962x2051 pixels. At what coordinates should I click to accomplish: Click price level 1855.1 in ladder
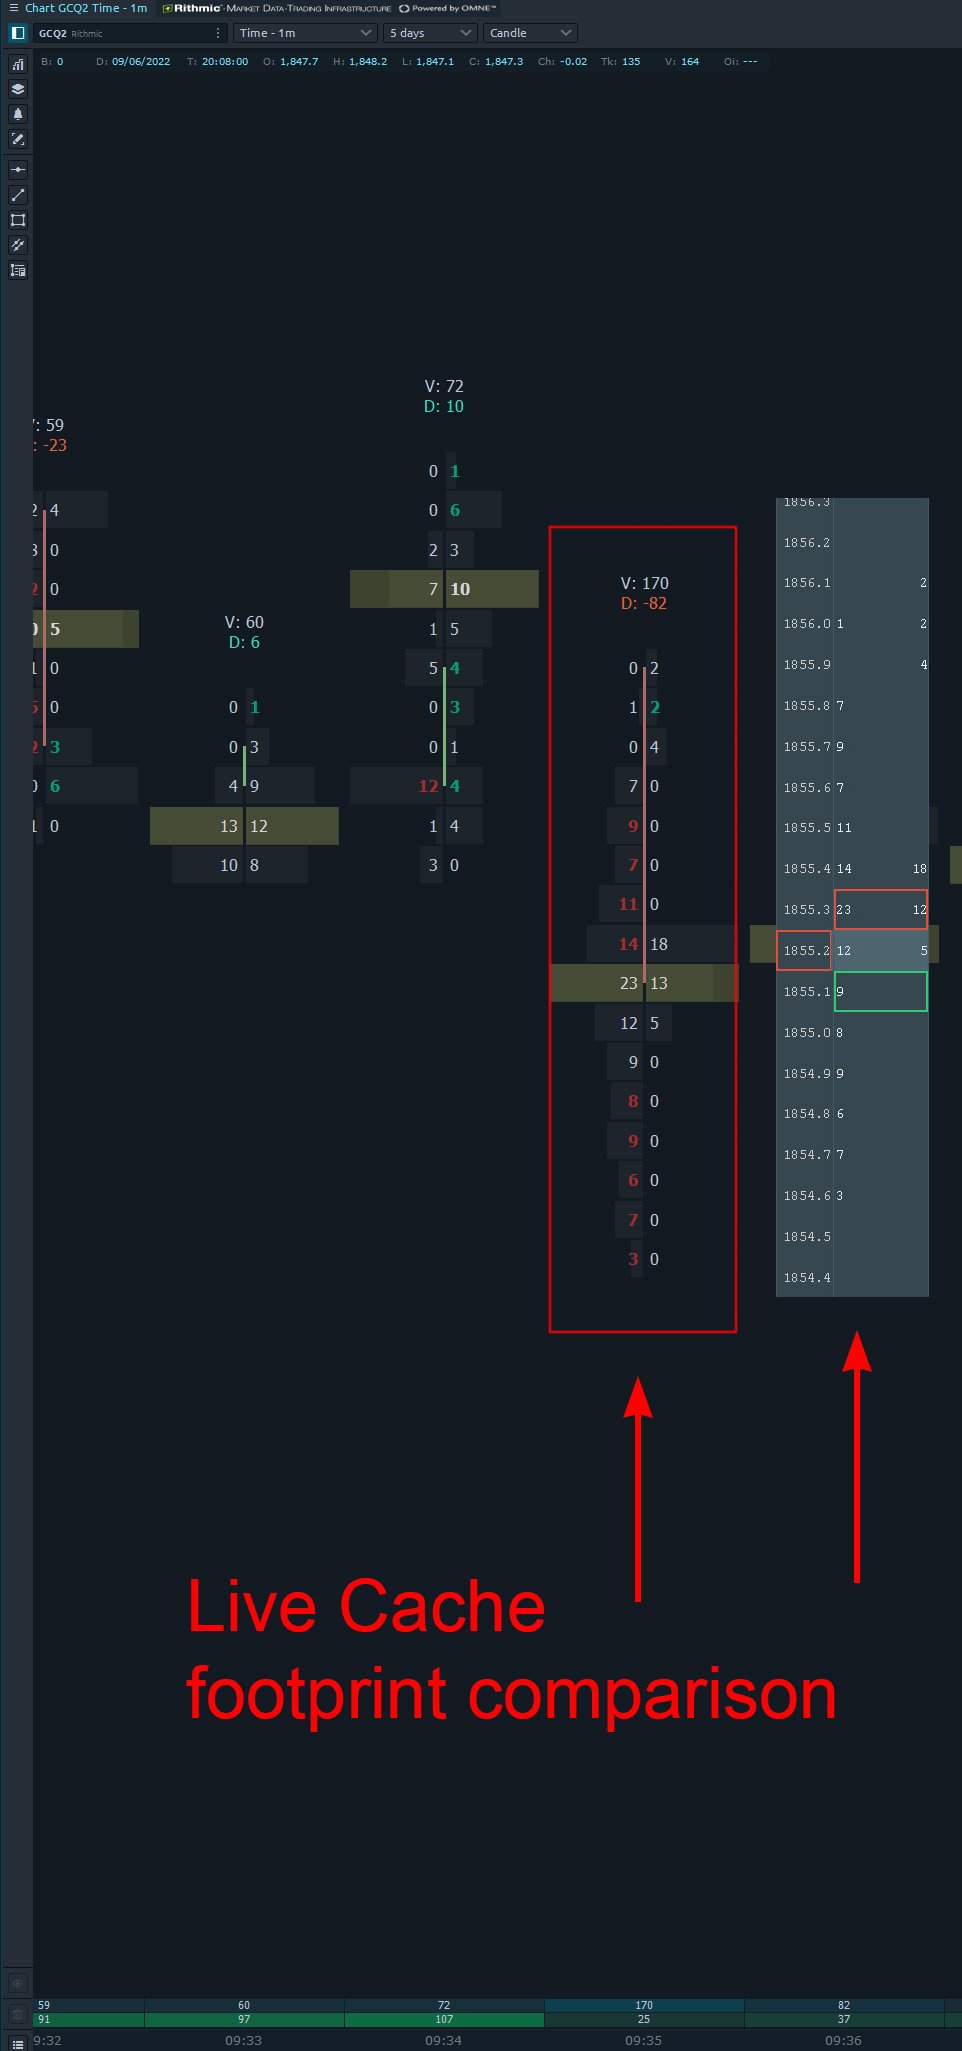pyautogui.click(x=806, y=992)
